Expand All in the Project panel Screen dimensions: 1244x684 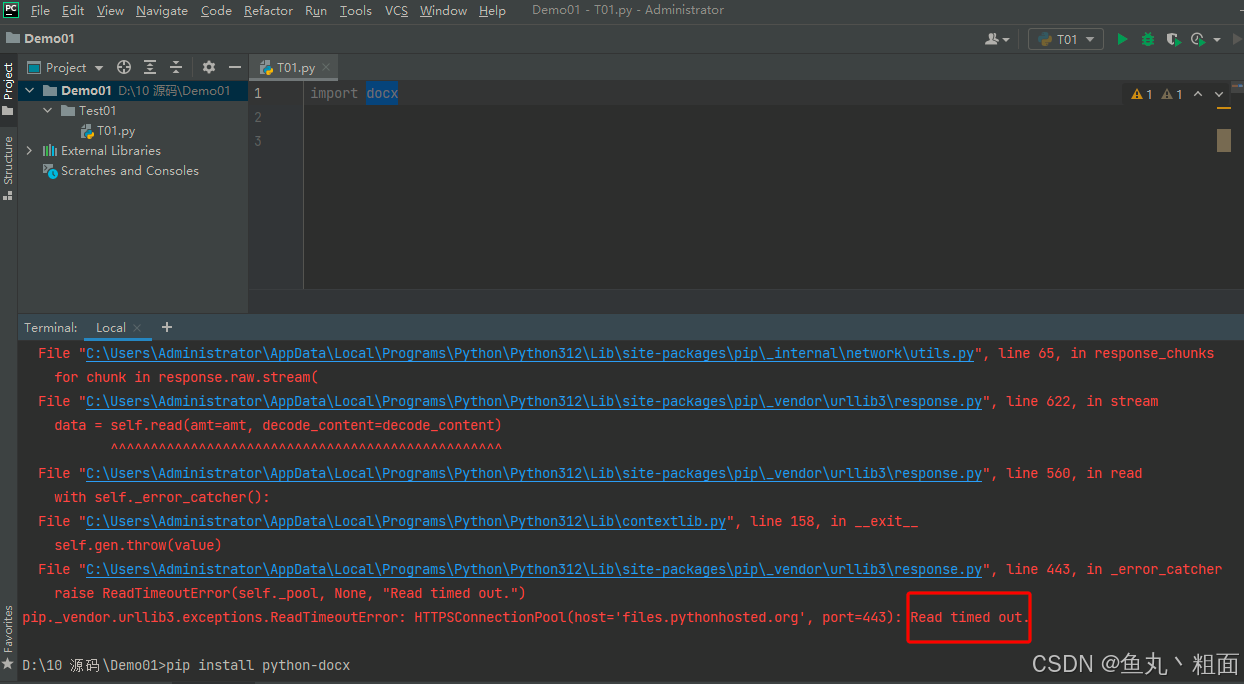tap(150, 67)
